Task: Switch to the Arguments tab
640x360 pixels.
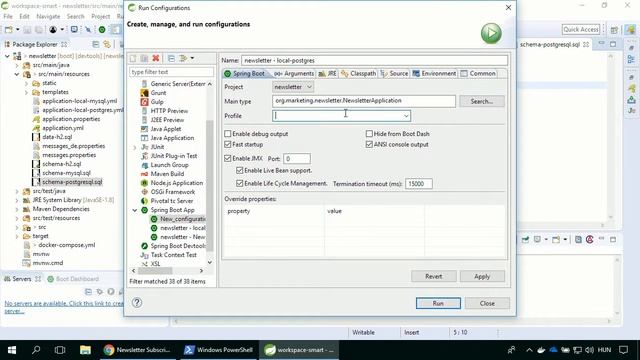Action: (x=294, y=73)
